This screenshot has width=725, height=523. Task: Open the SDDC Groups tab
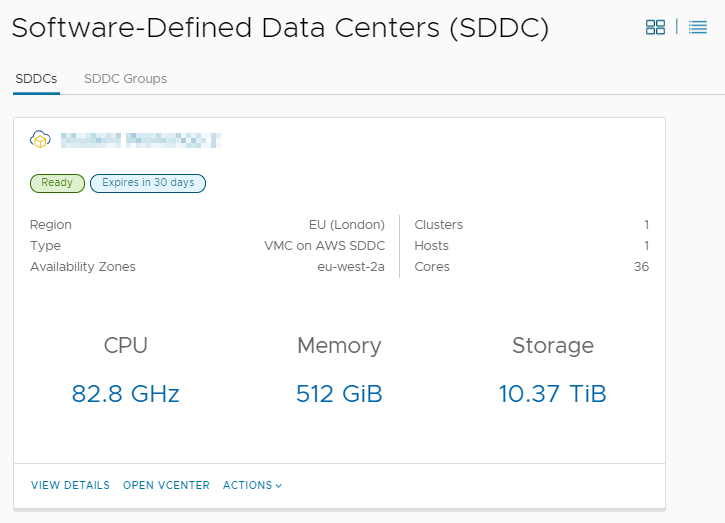click(x=125, y=79)
